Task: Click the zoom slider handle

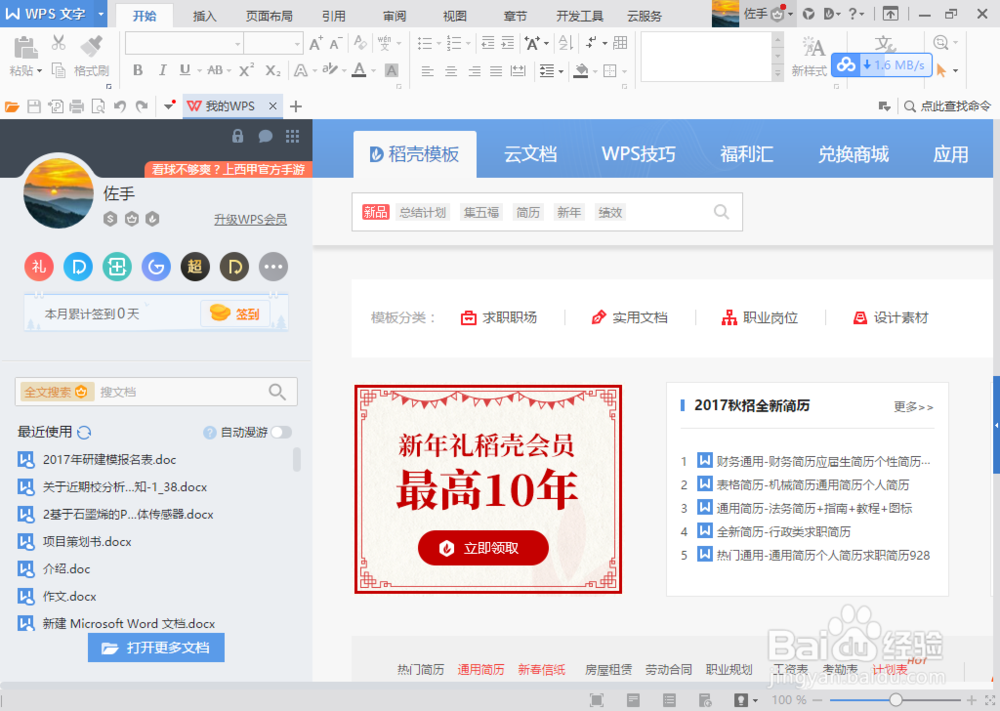Action: point(896,700)
